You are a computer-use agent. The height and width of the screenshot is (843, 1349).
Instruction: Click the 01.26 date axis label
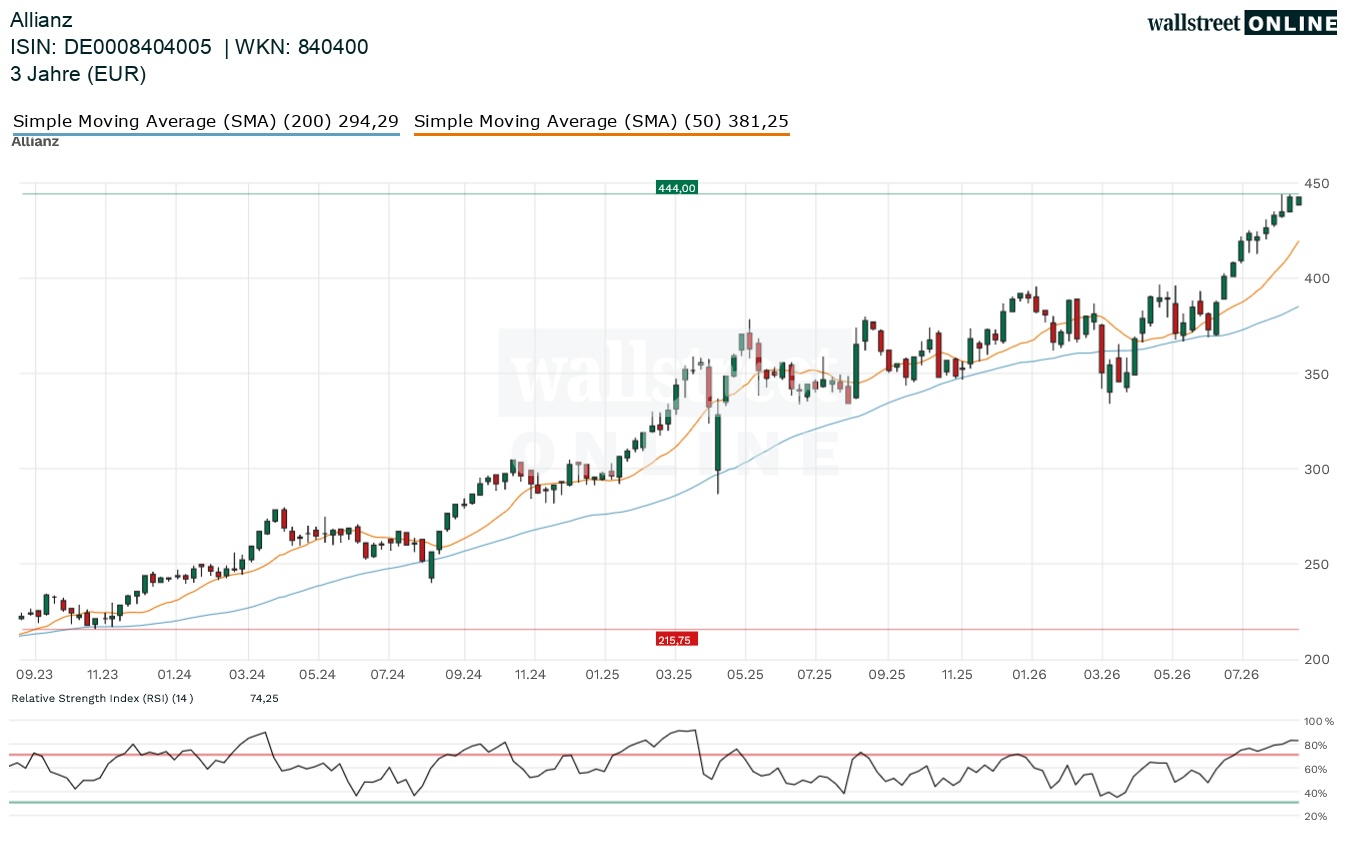click(1029, 675)
